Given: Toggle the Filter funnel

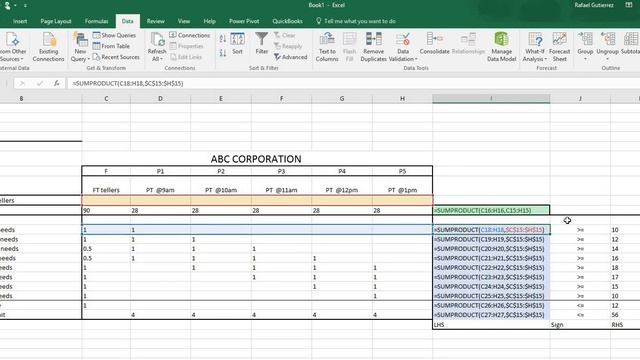Looking at the screenshot, I should pos(262,44).
